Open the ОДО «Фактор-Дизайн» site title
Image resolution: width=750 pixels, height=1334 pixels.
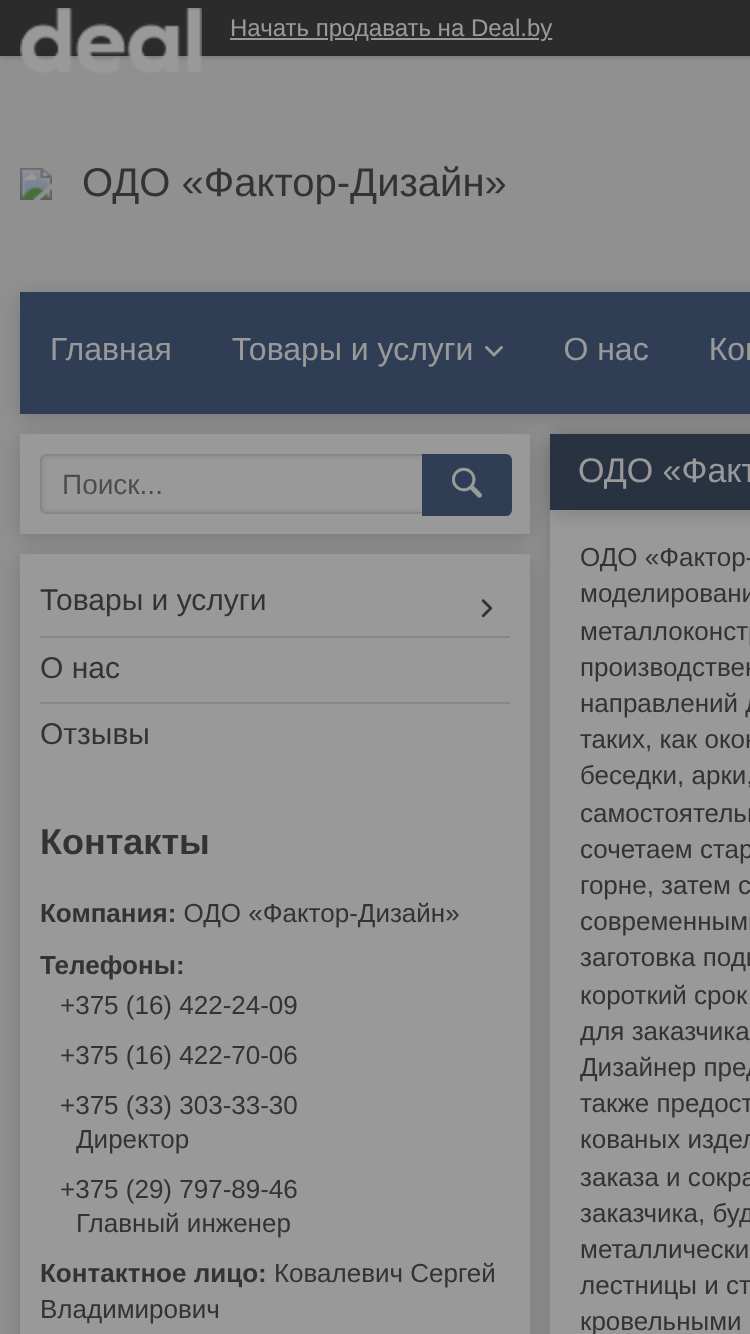[x=294, y=184]
